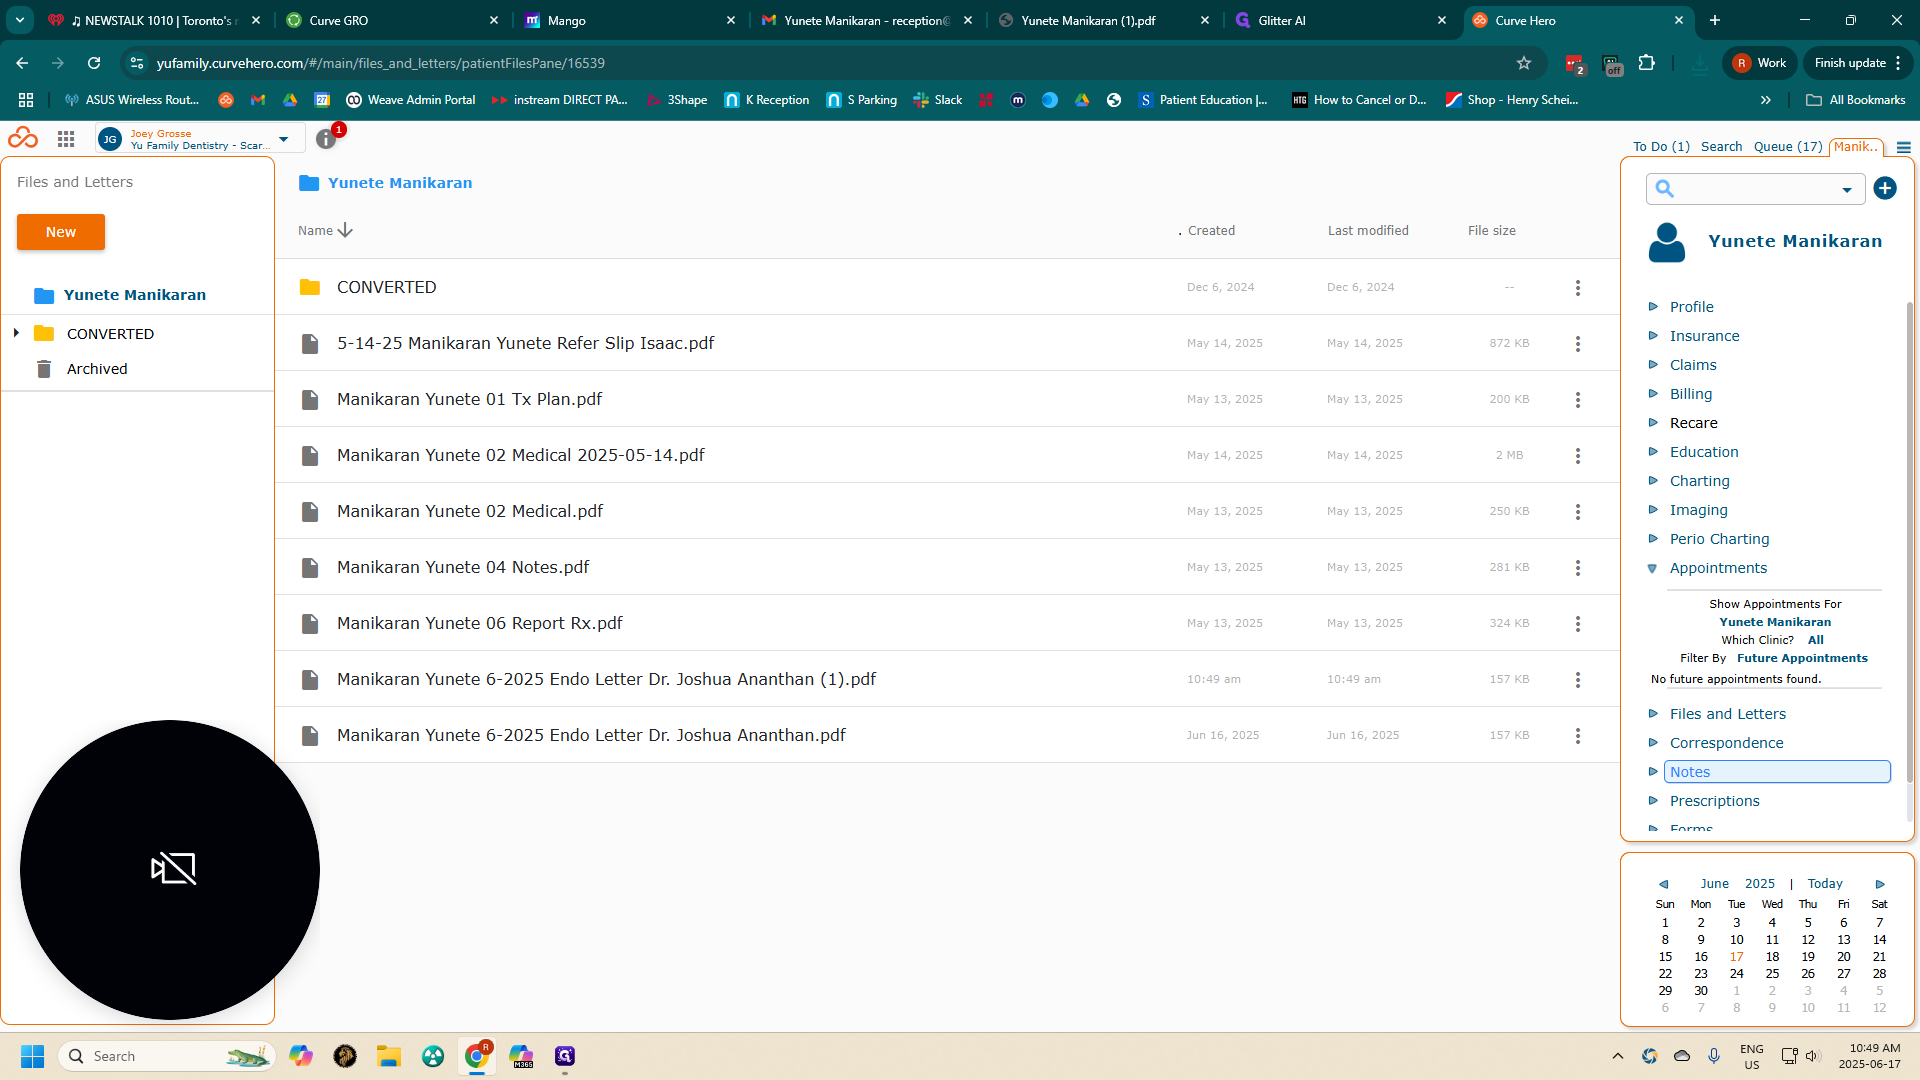The height and width of the screenshot is (1080, 1920).
Task: Go to previous month in calendar
Action: 1664,884
